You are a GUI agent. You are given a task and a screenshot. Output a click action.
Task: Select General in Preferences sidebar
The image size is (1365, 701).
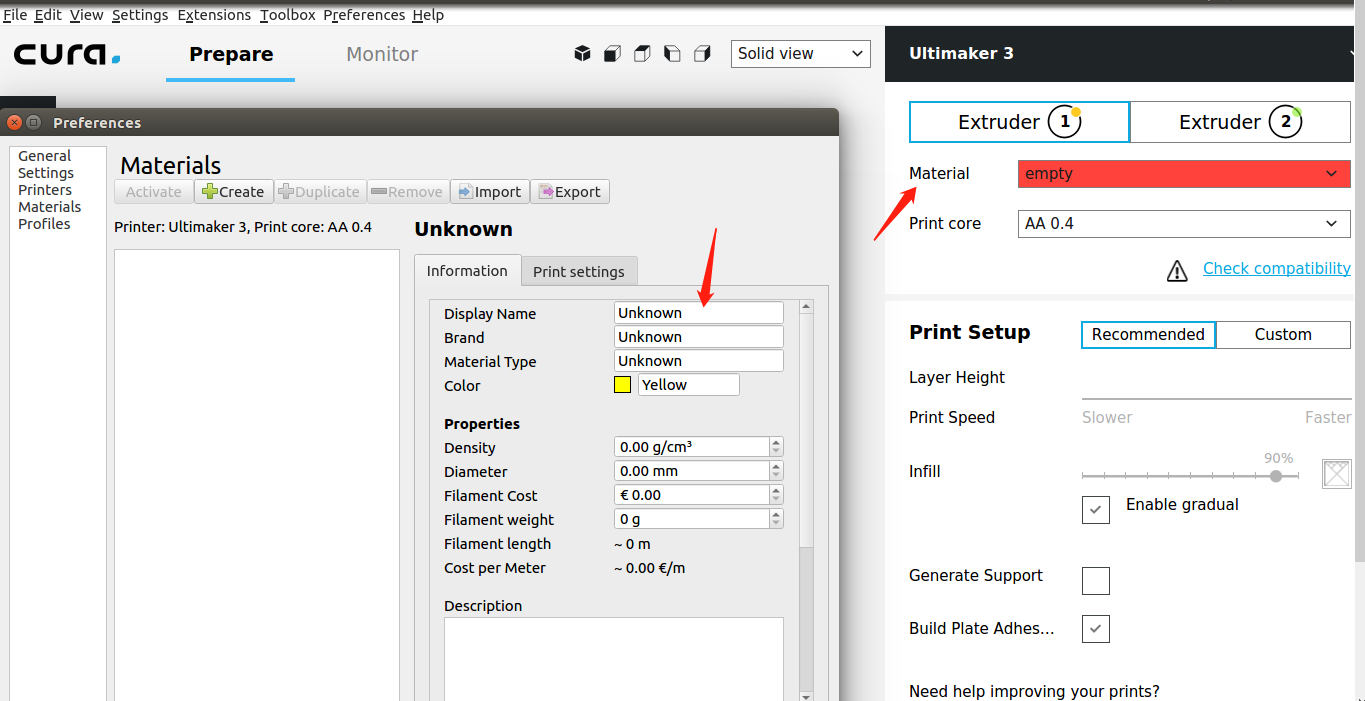click(x=45, y=156)
